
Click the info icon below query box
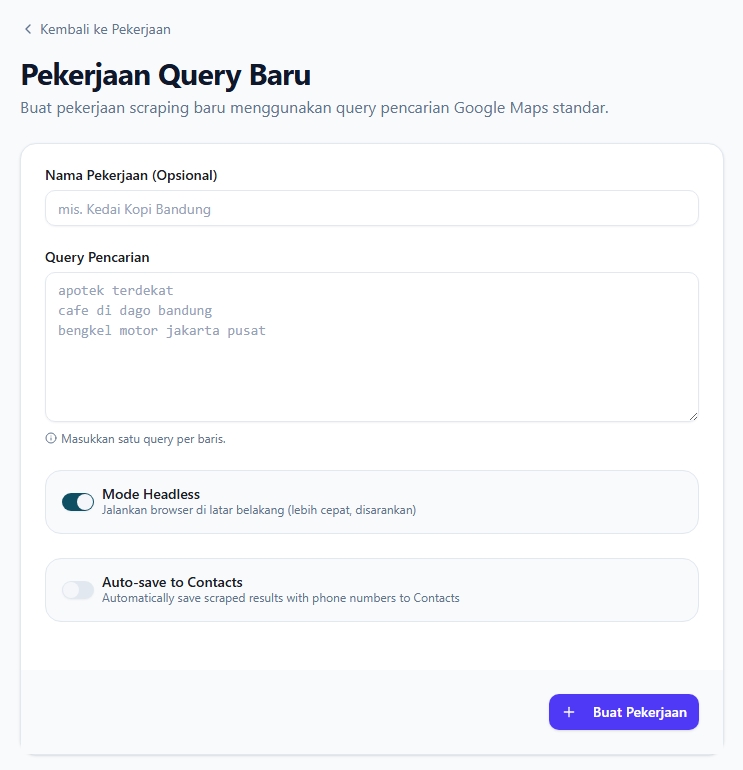click(x=51, y=438)
